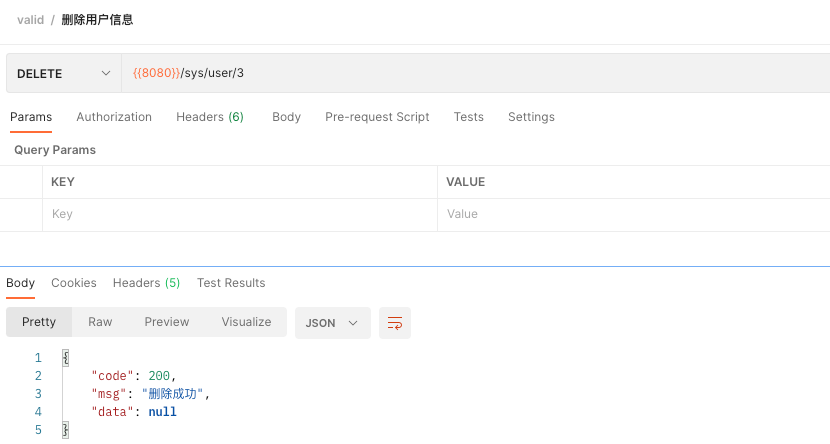The image size is (830, 444).
Task: Switch response view to Raw
Action: pos(100,322)
